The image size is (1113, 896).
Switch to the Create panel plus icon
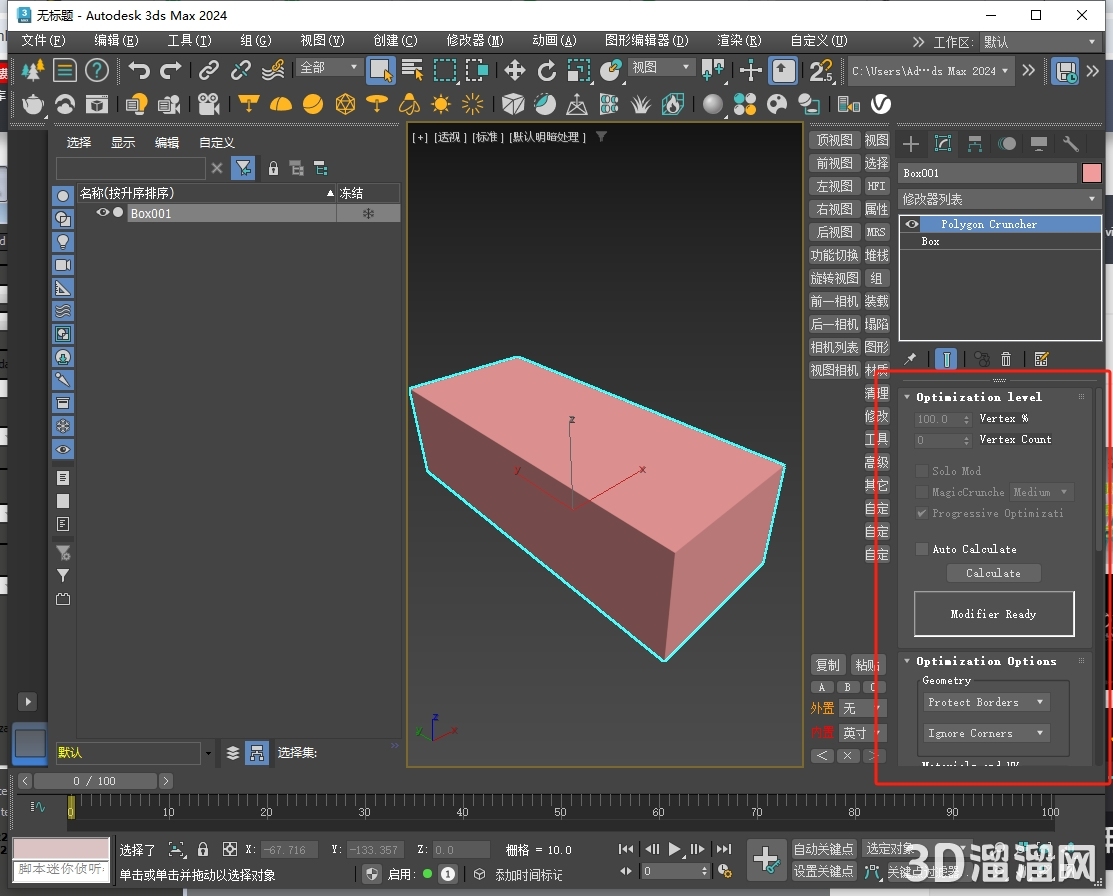910,144
